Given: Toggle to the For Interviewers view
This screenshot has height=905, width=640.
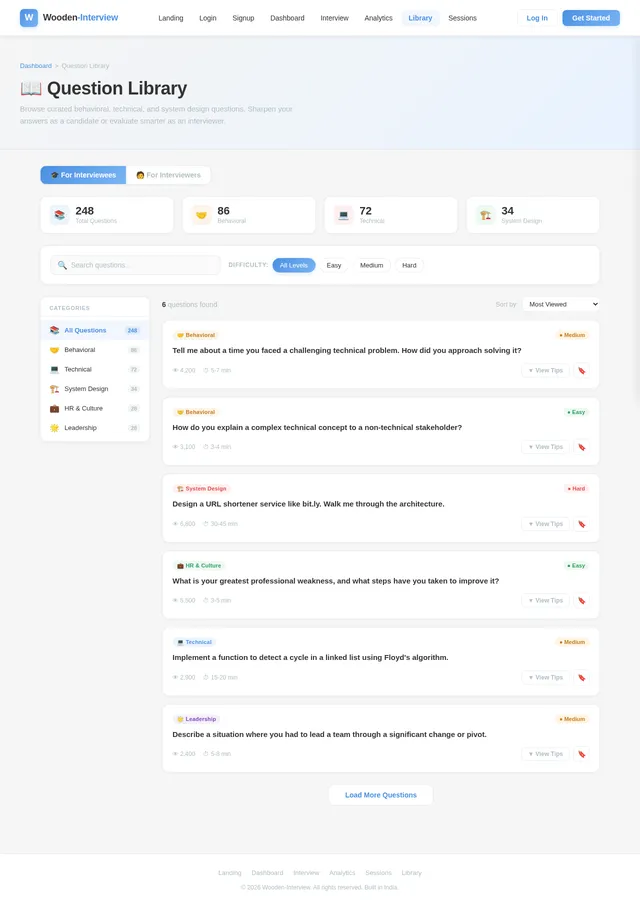Looking at the screenshot, I should (169, 175).
